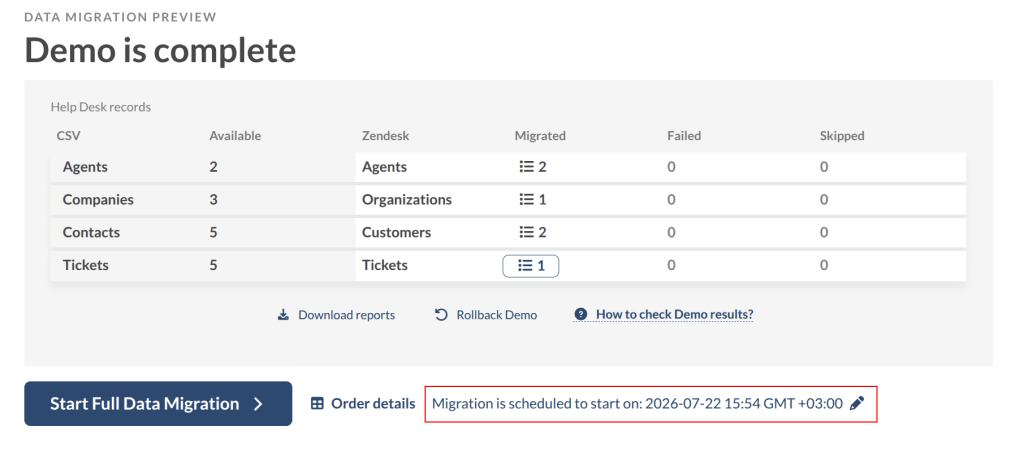Screen dimensions: 1024x474
Task: Click the Zendesk Customers cell
Action: [x=396, y=232]
